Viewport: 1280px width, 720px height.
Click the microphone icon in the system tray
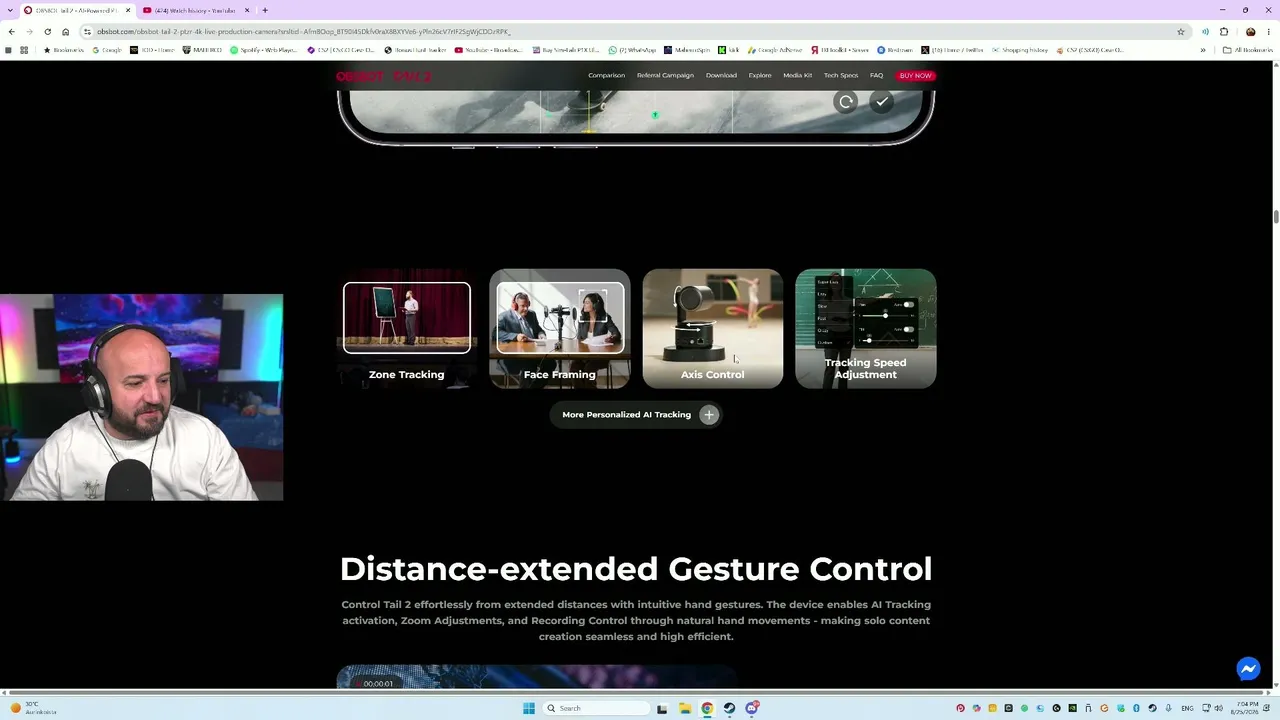coord(1168,708)
